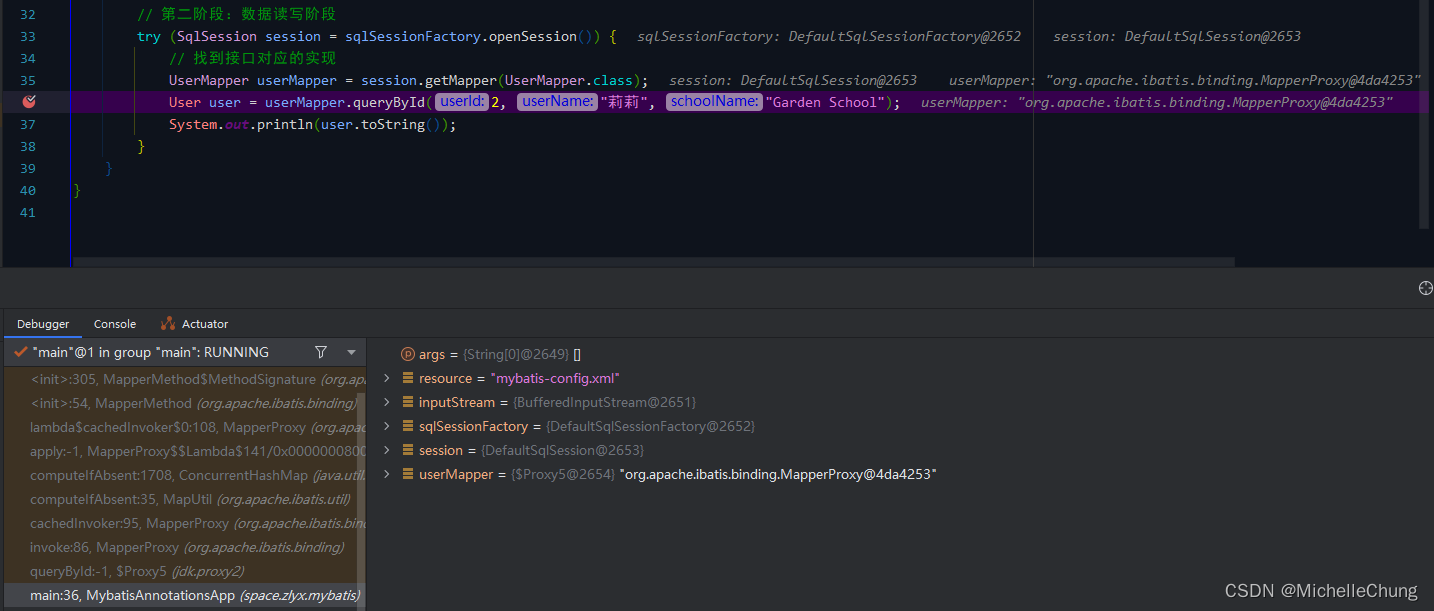This screenshot has width=1434, height=611.
Task: Select frame computeIfAbsent:1708, ConcurrentHashMap
Action: (180, 475)
